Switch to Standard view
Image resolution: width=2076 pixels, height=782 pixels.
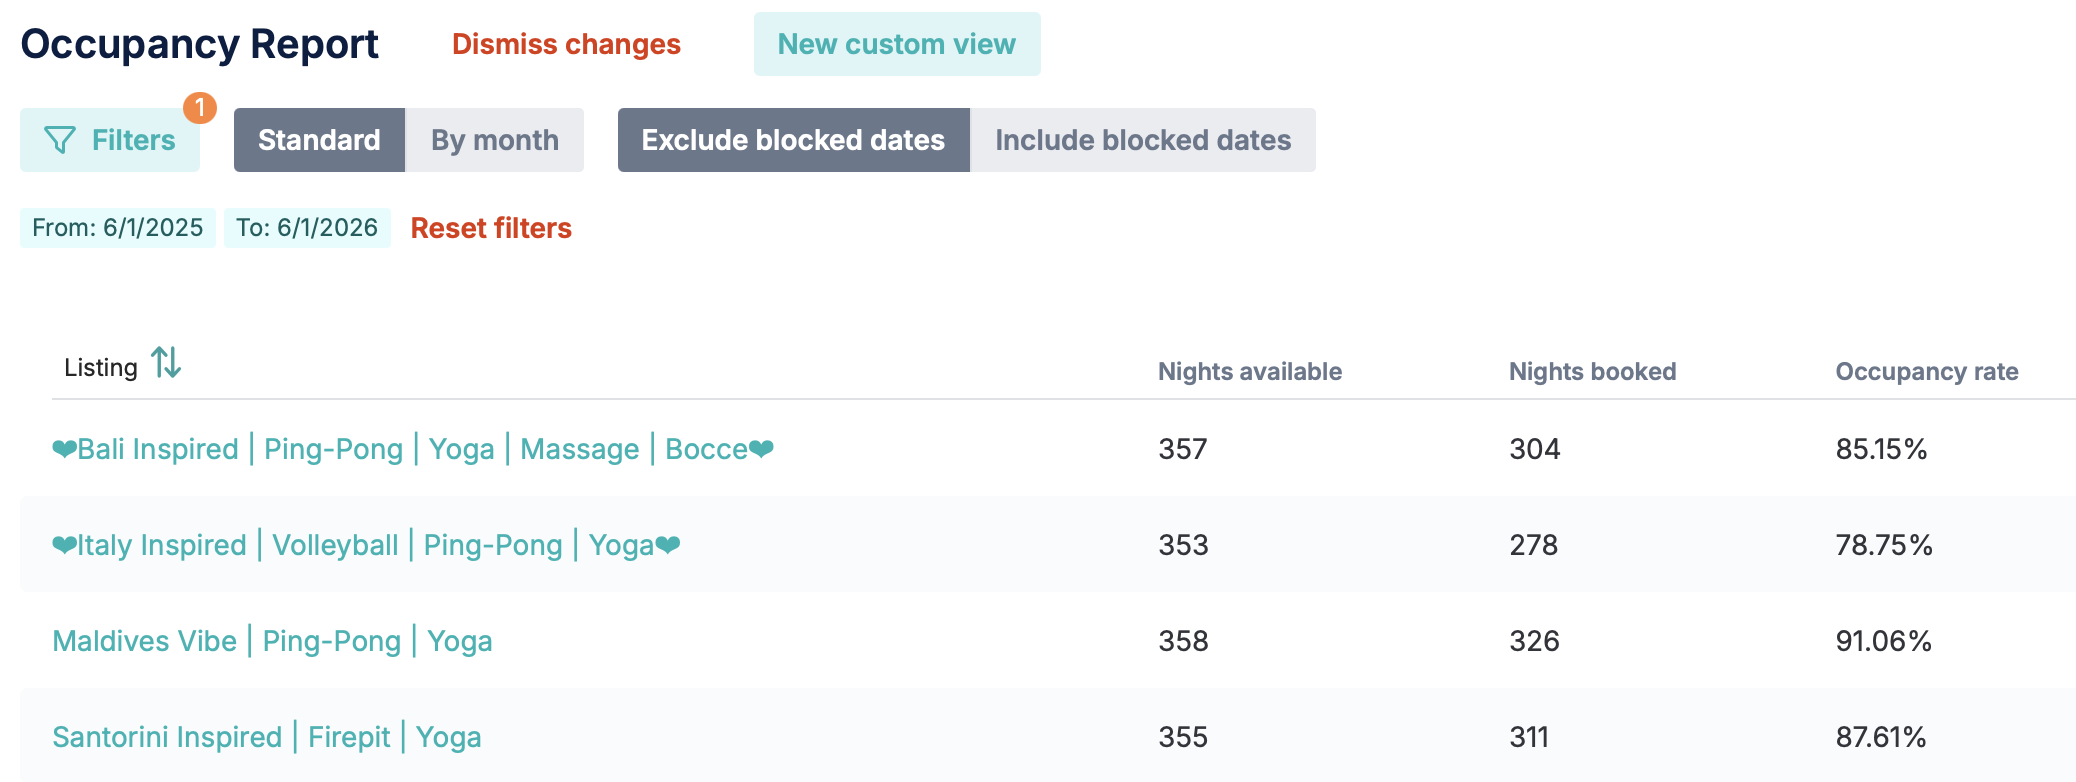[319, 140]
